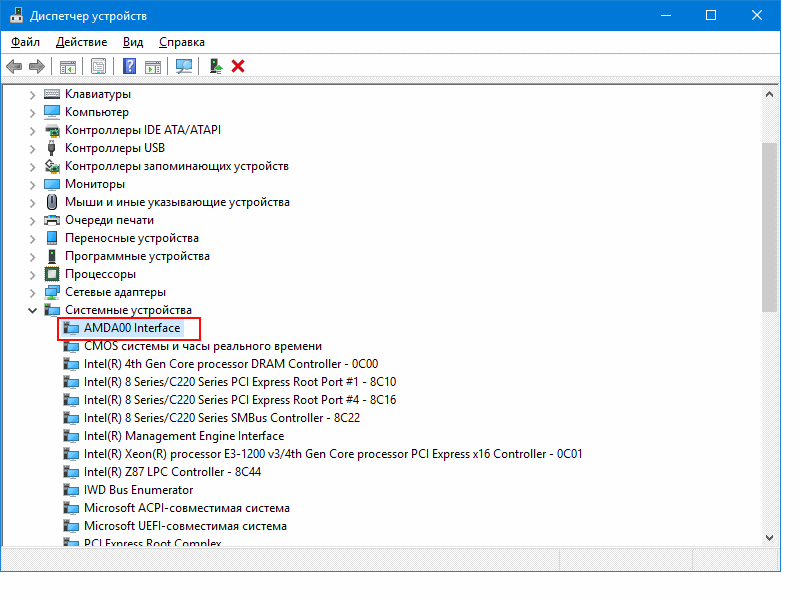Viewport: 800px width, 600px height.
Task: Select PCI Express Root Port #1 - 8C10
Action: pyautogui.click(x=240, y=382)
